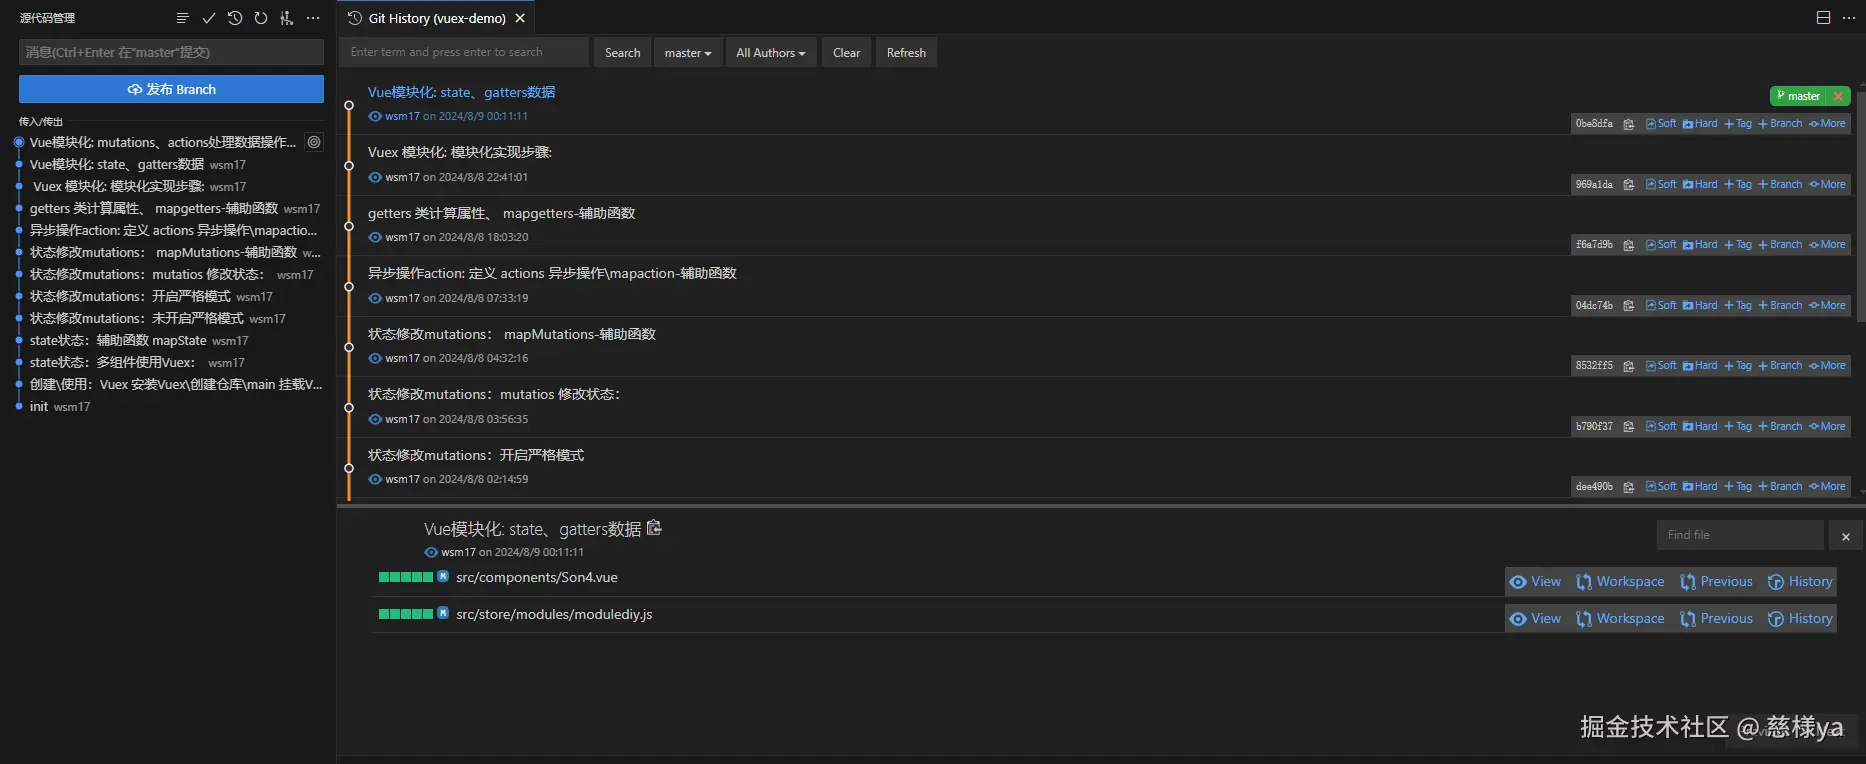The image size is (1866, 764).
Task: Click the Find file input
Action: click(1740, 535)
